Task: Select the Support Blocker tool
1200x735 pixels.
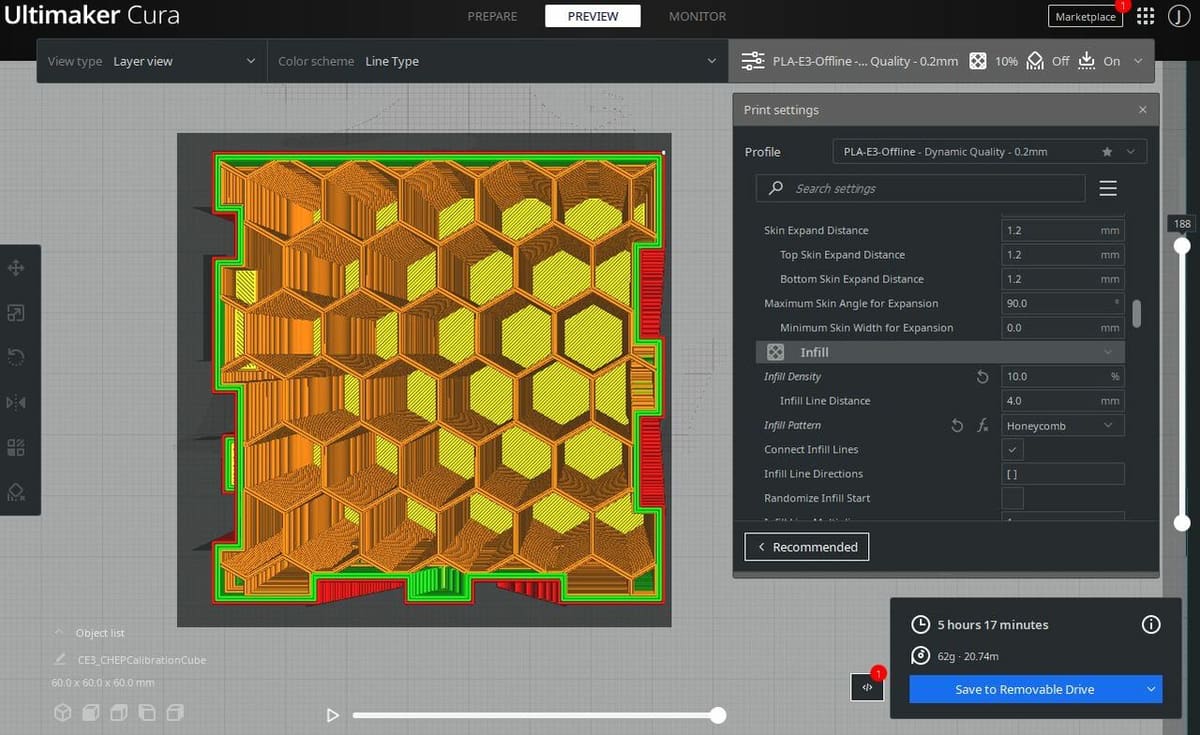Action: [17, 491]
